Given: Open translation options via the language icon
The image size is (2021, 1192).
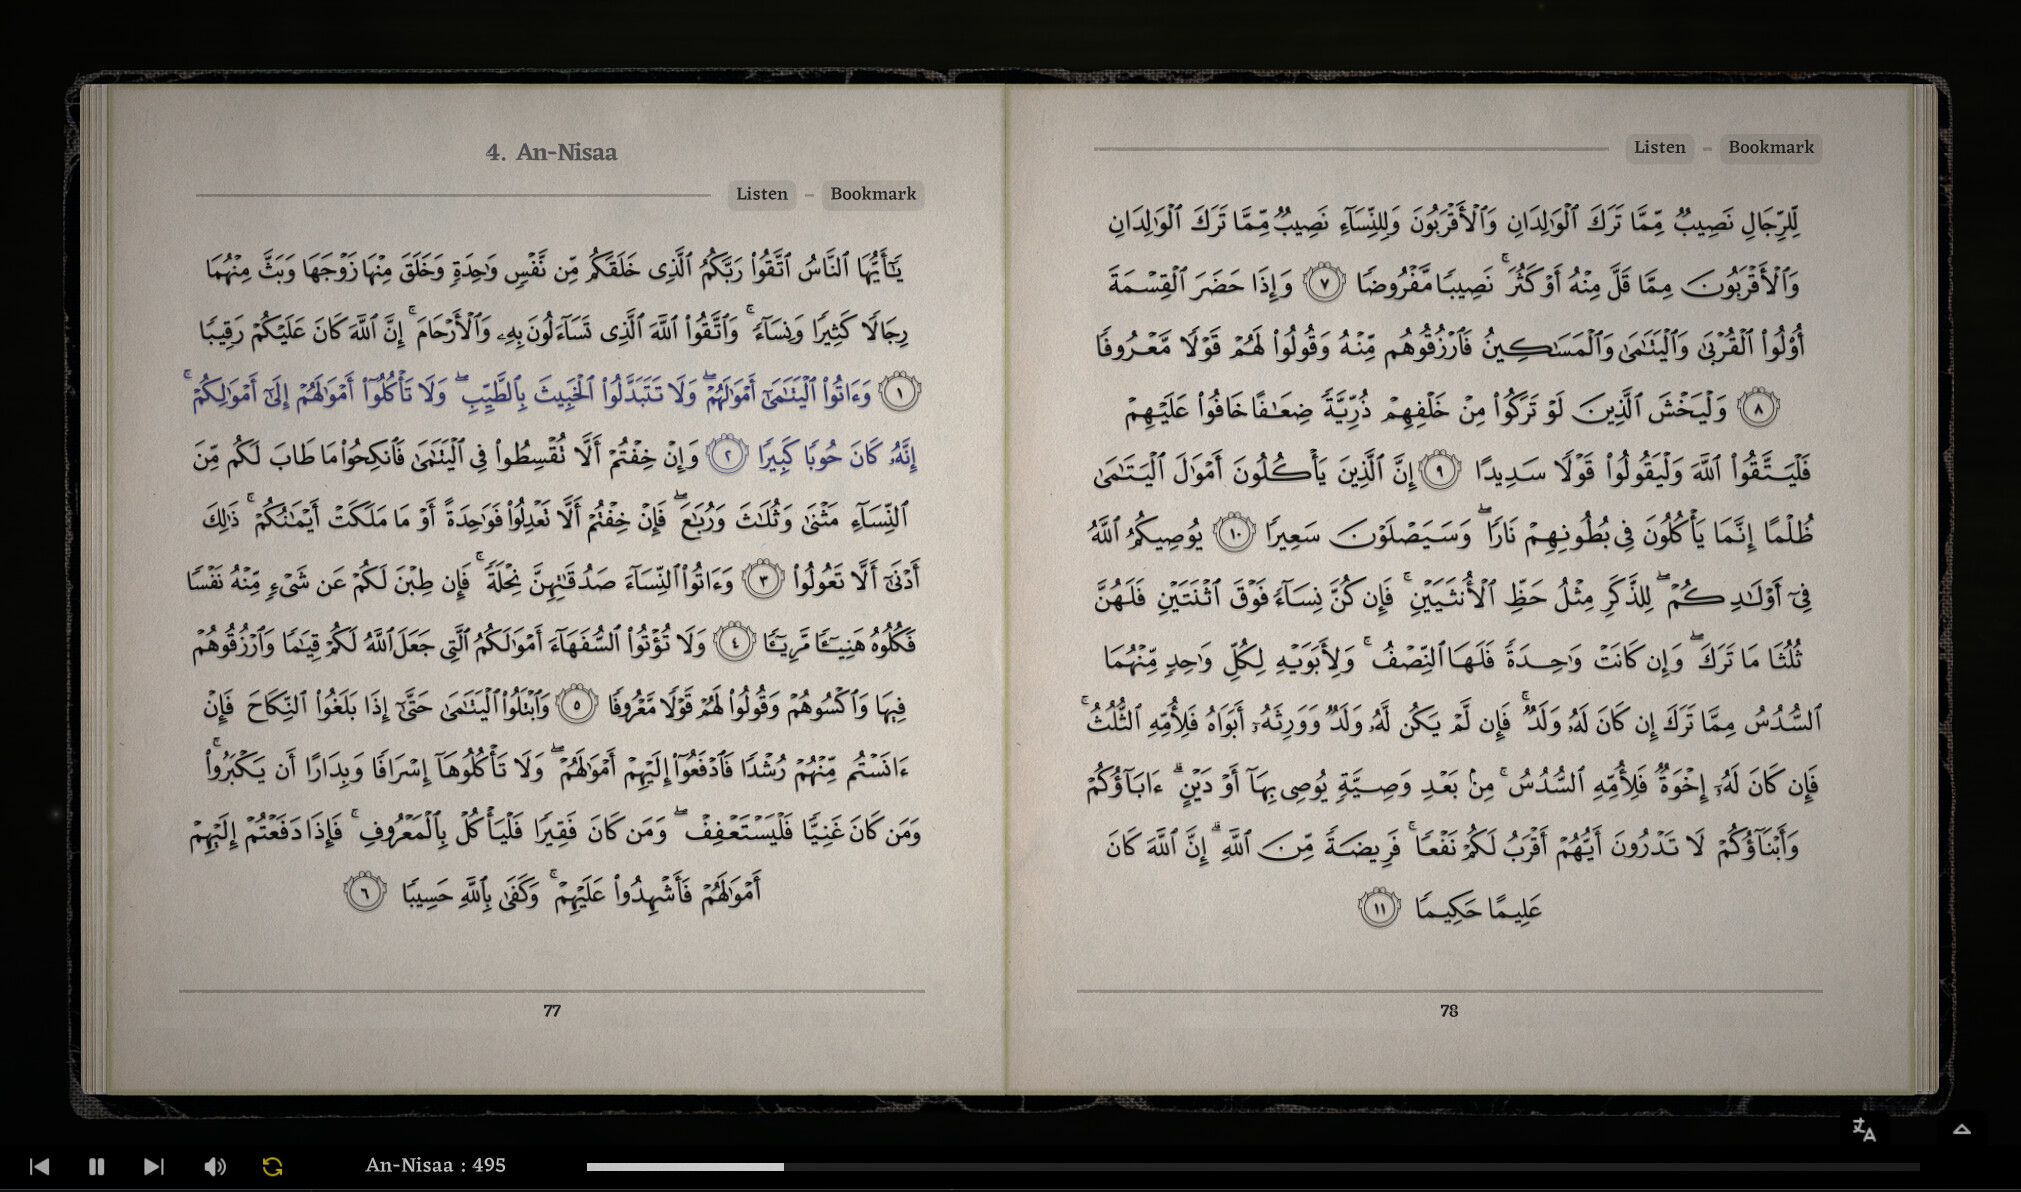Looking at the screenshot, I should point(1863,1130).
